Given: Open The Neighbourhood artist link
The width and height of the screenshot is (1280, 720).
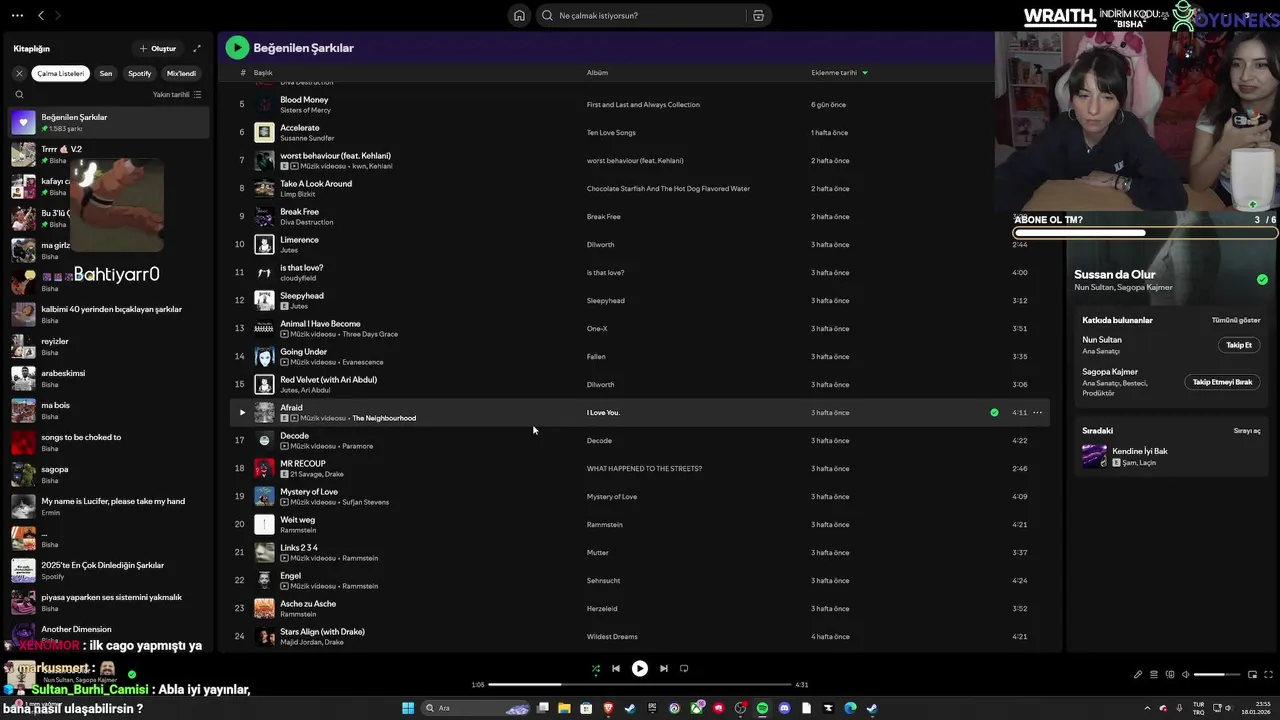Looking at the screenshot, I should 384,418.
